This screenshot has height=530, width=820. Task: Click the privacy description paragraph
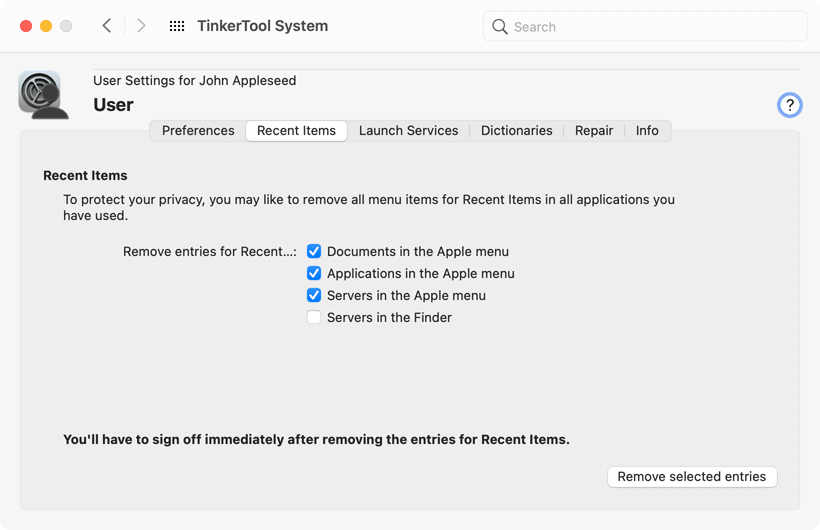[x=369, y=208]
